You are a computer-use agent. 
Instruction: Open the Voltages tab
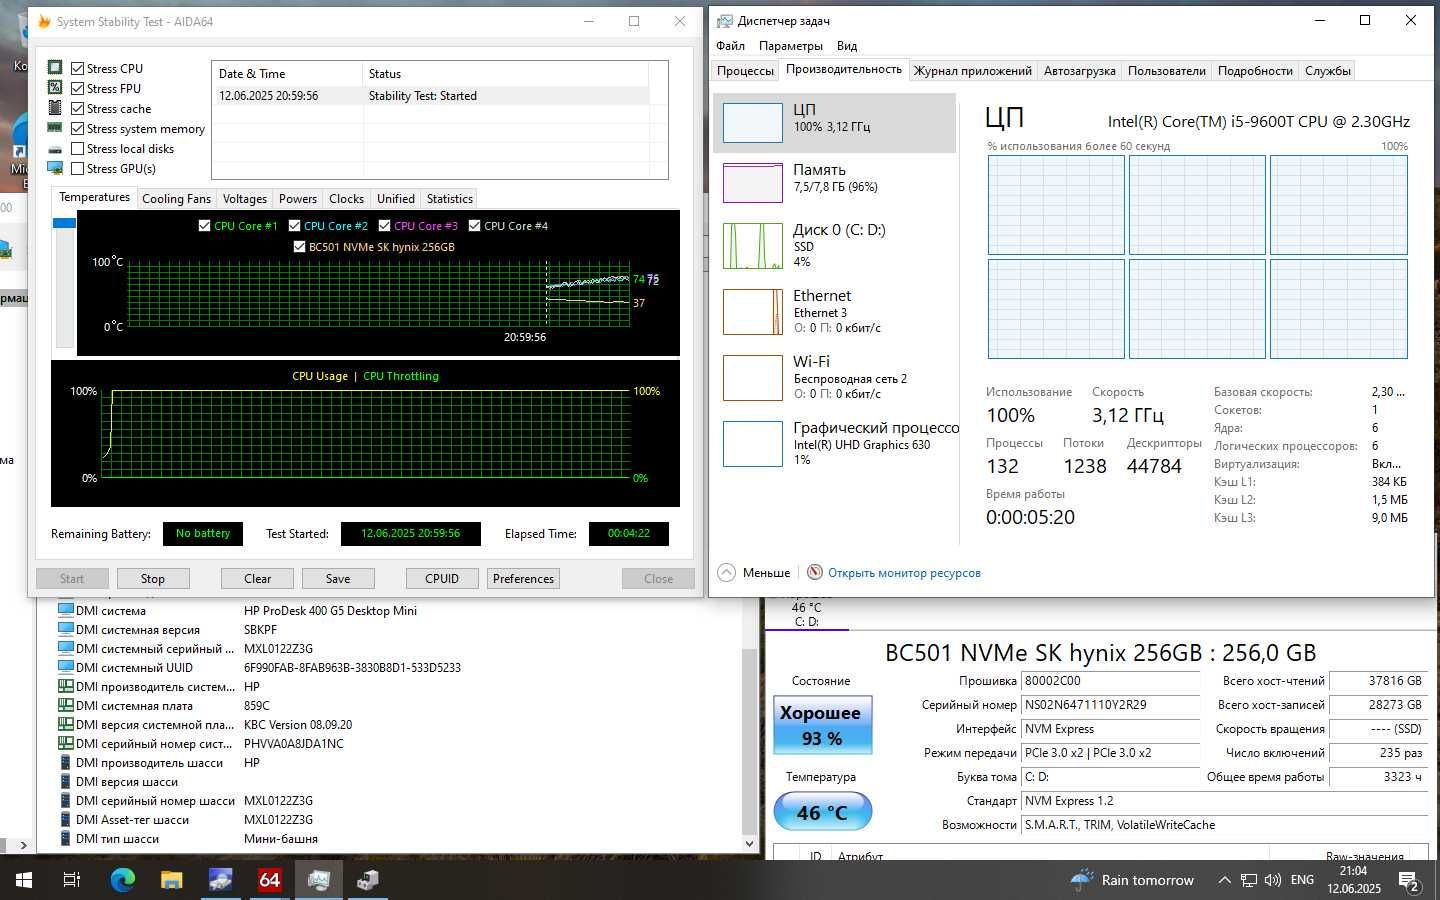[245, 199]
